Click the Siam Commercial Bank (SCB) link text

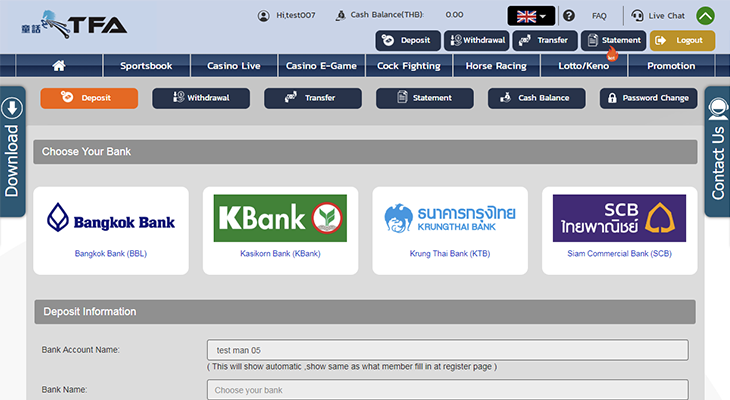click(x=619, y=254)
